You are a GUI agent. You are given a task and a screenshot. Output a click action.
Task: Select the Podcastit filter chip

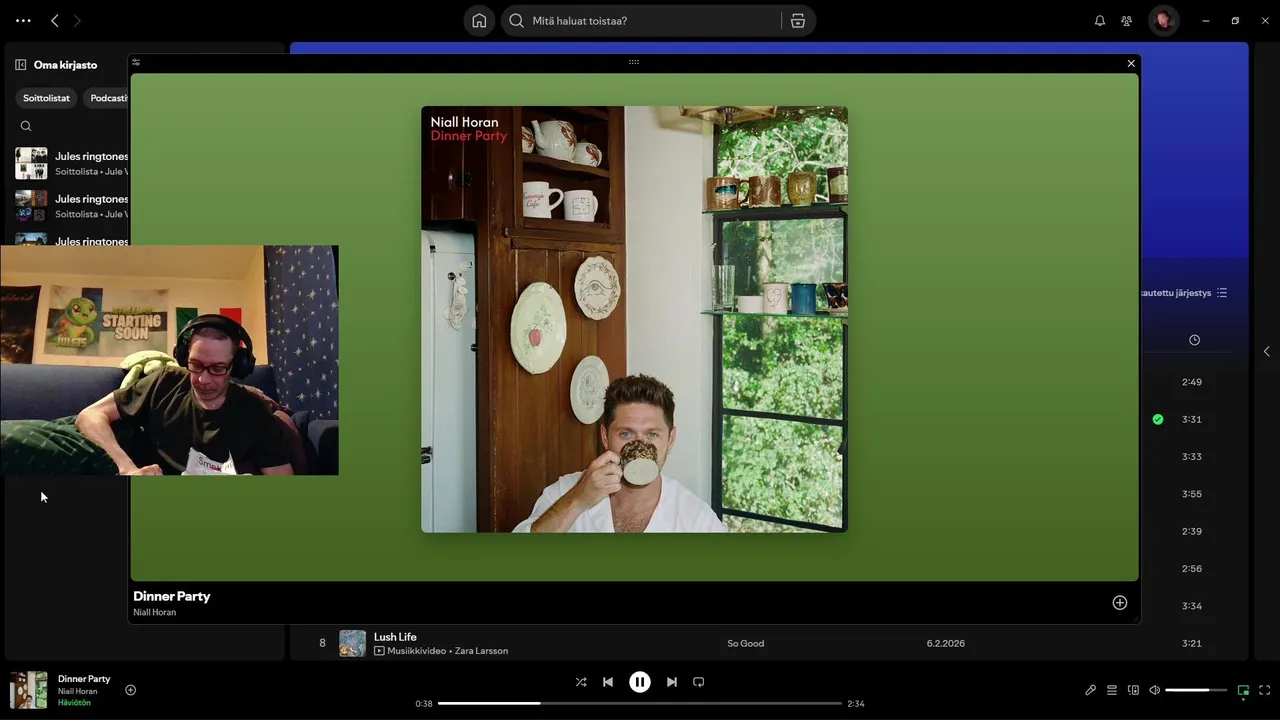108,98
